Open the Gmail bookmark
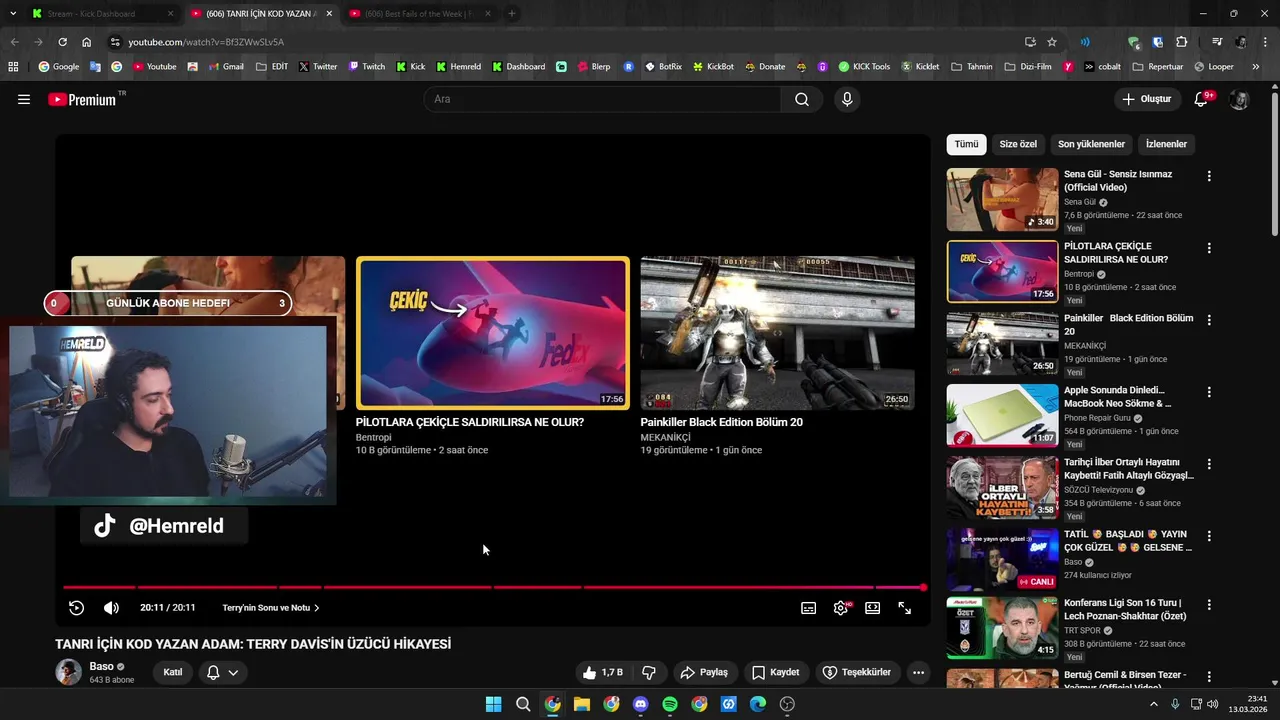The height and width of the screenshot is (720, 1280). tap(226, 67)
